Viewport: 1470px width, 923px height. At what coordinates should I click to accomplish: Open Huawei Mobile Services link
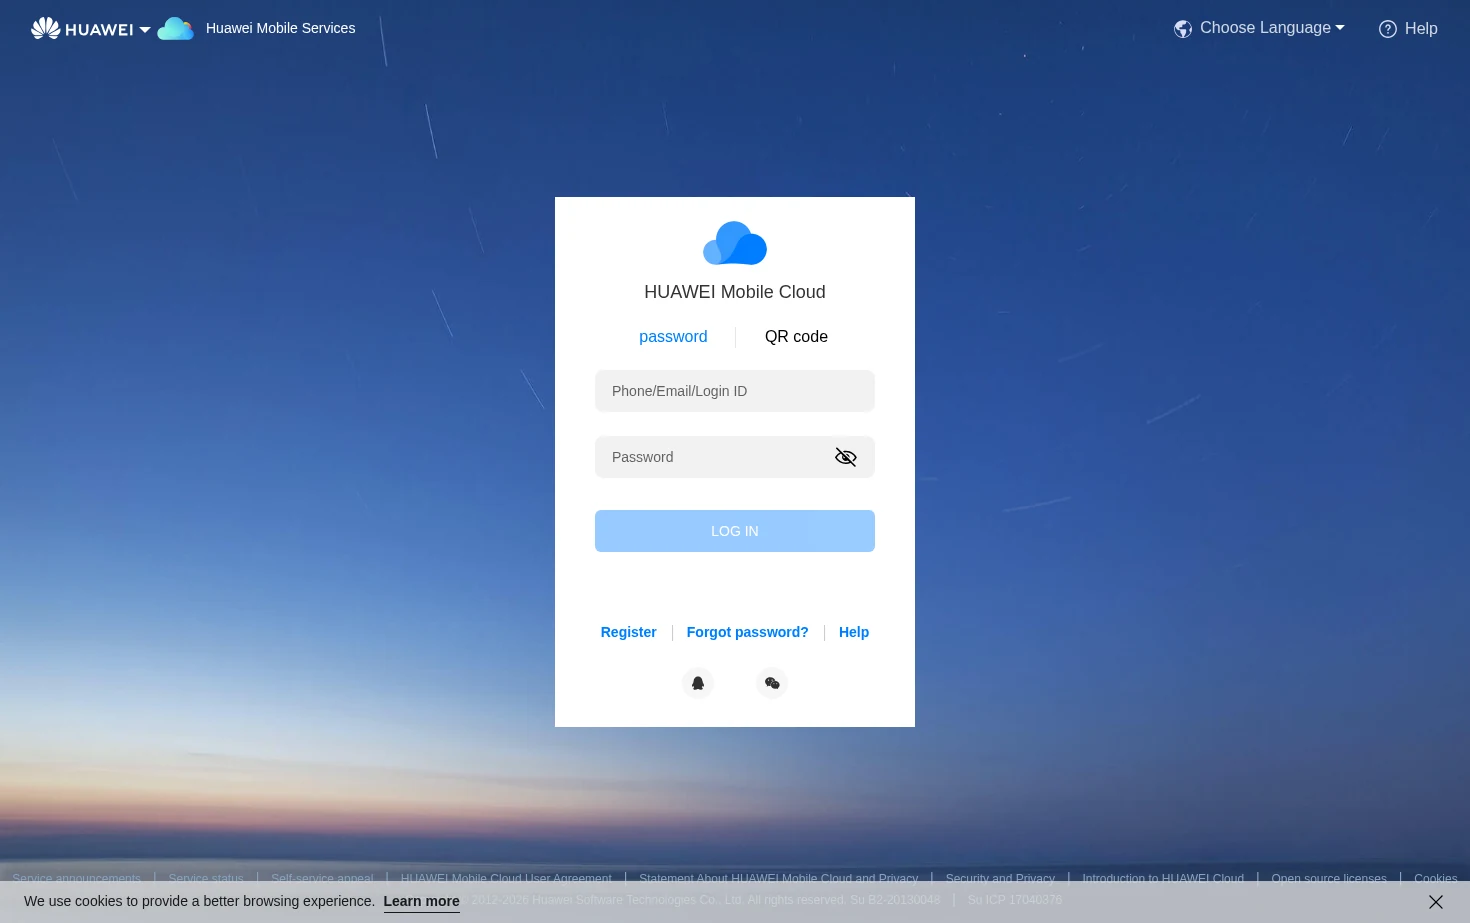click(x=280, y=28)
